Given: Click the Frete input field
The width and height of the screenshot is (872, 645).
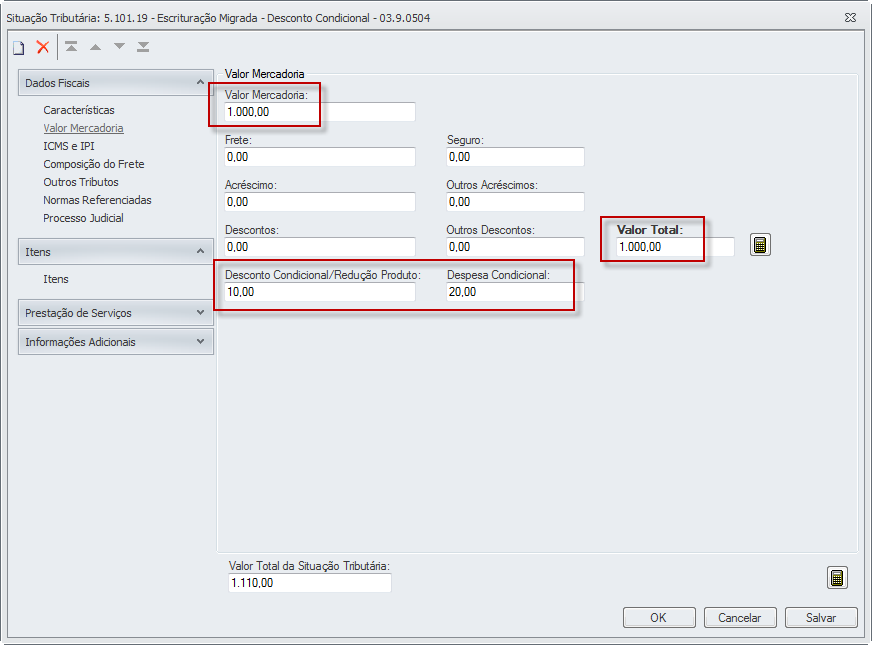Looking at the screenshot, I should (319, 157).
